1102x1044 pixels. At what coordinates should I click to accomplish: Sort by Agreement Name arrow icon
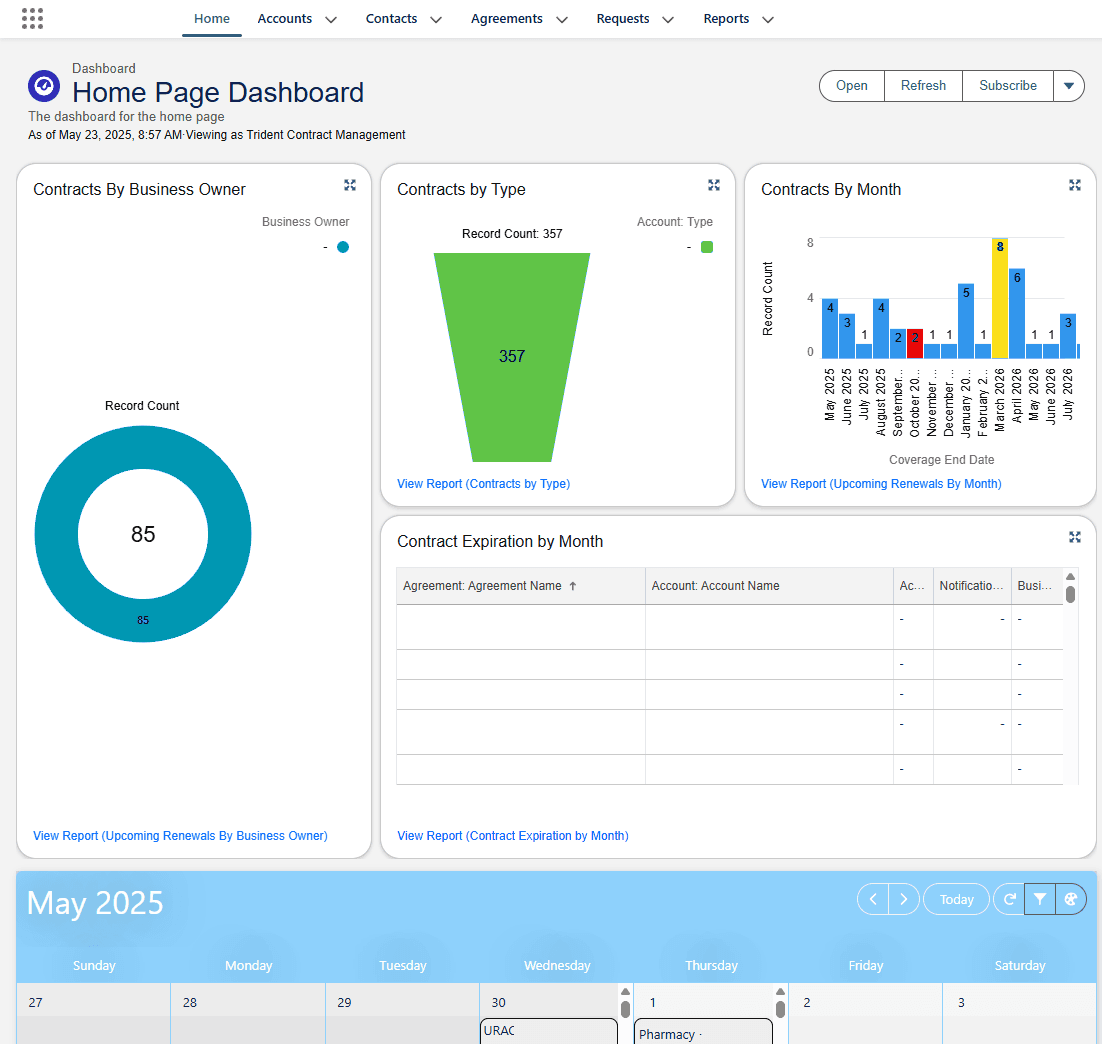point(573,586)
